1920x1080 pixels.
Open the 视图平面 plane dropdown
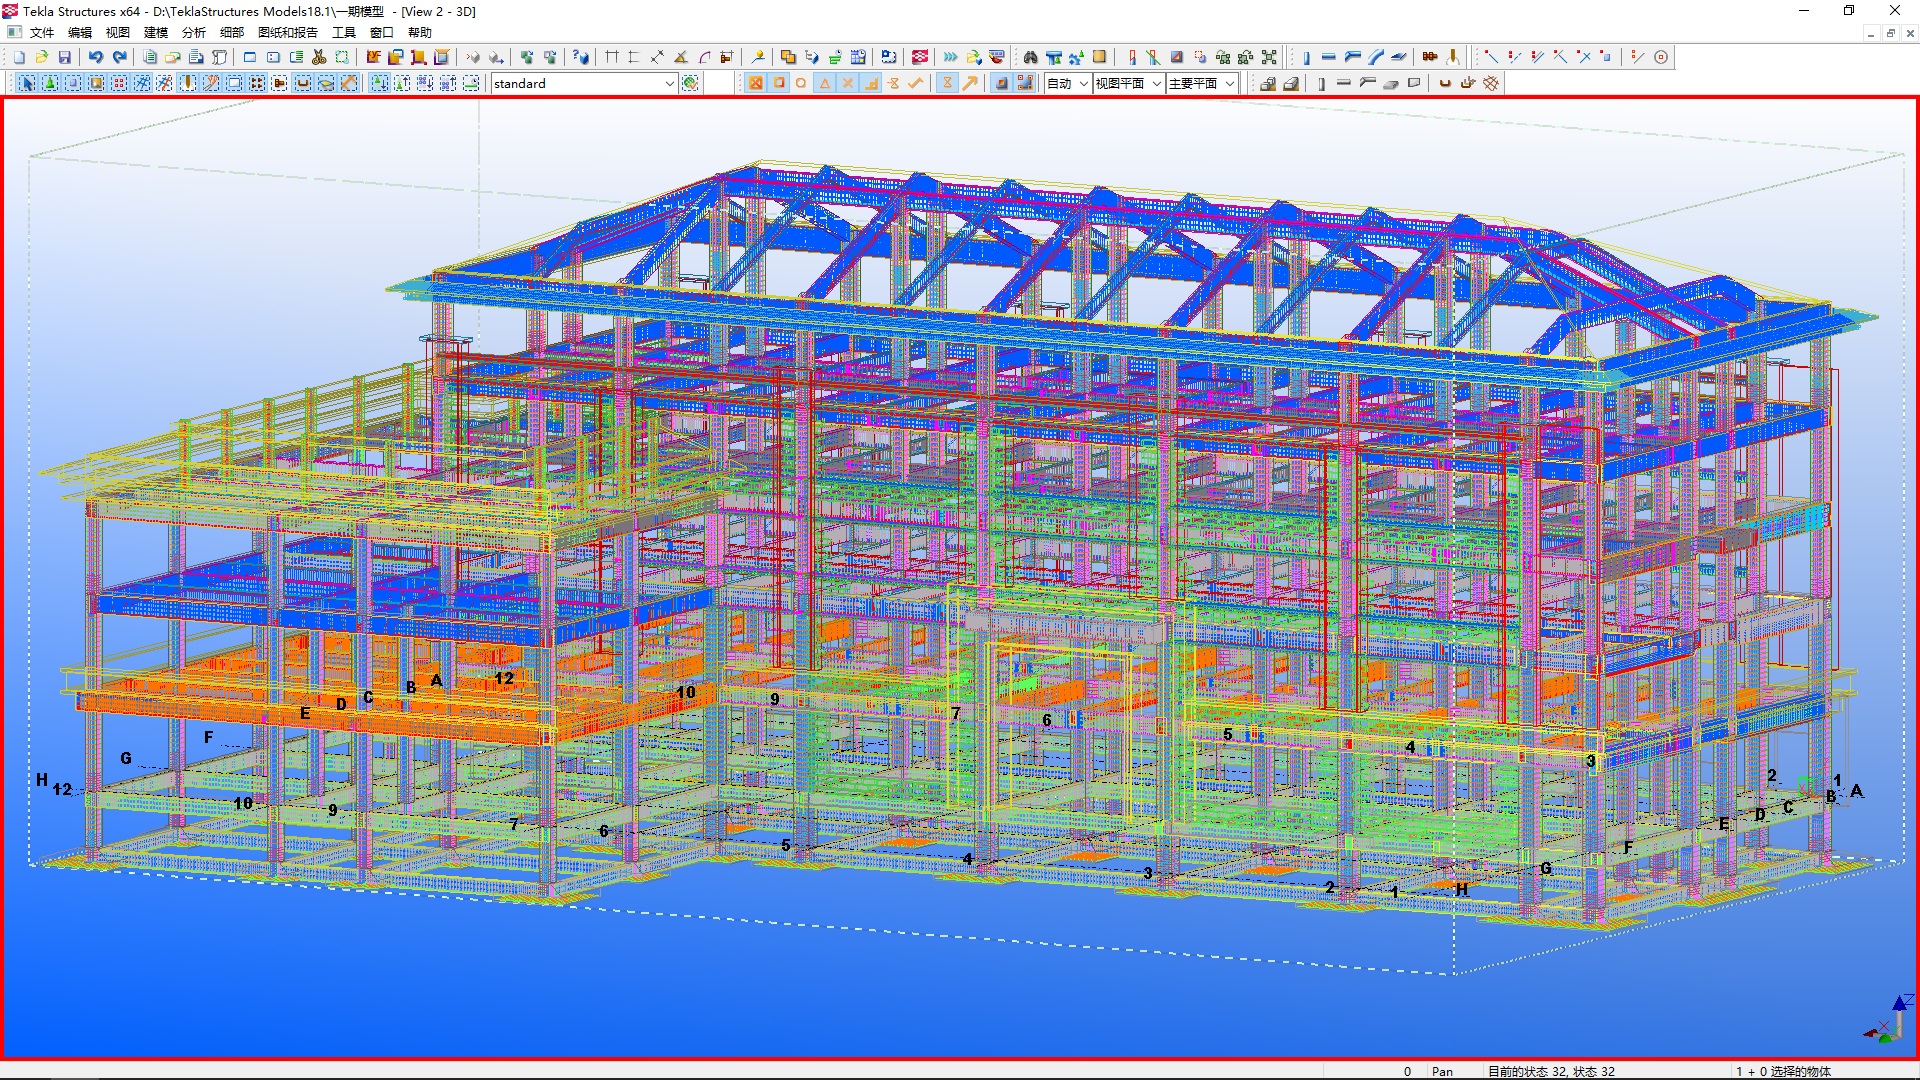click(1156, 83)
